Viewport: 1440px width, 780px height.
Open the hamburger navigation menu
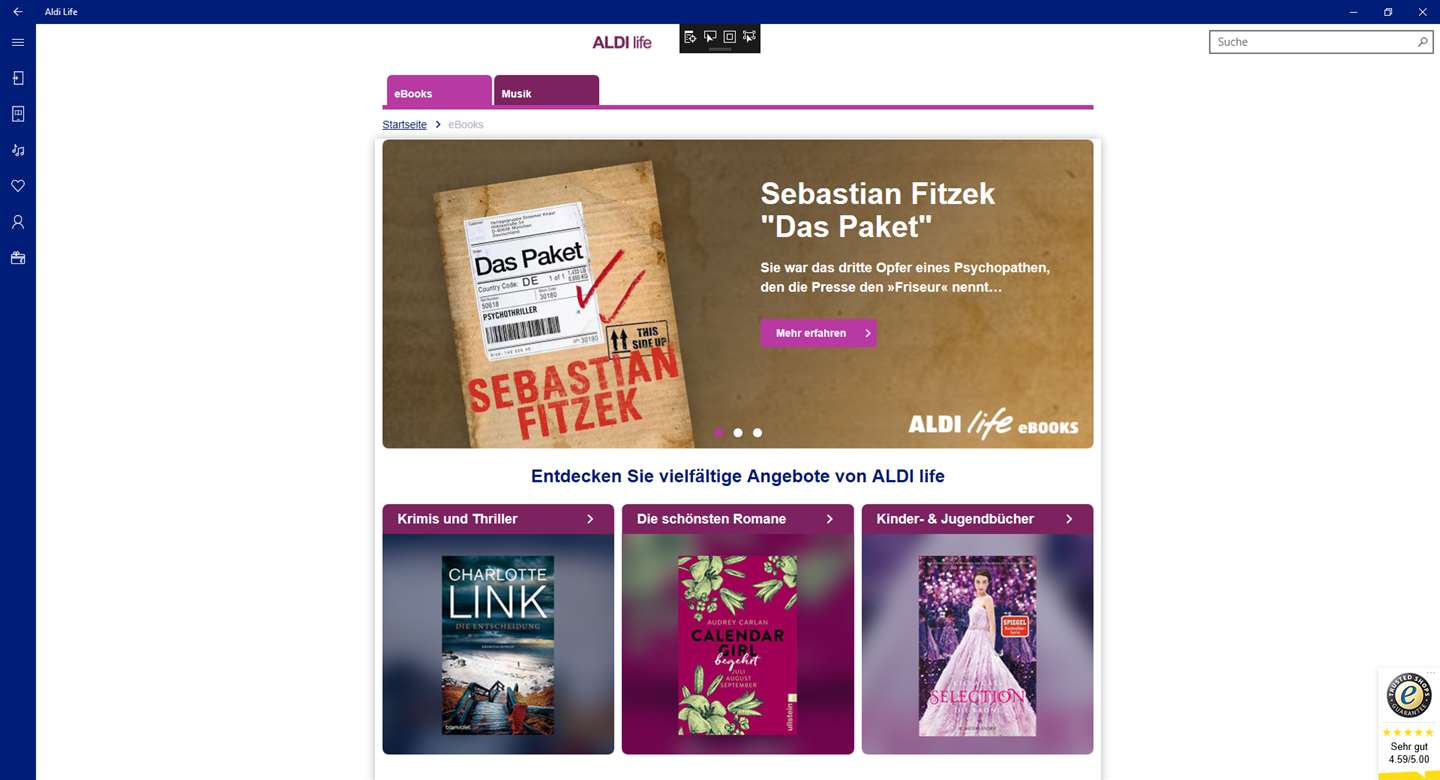[17, 42]
